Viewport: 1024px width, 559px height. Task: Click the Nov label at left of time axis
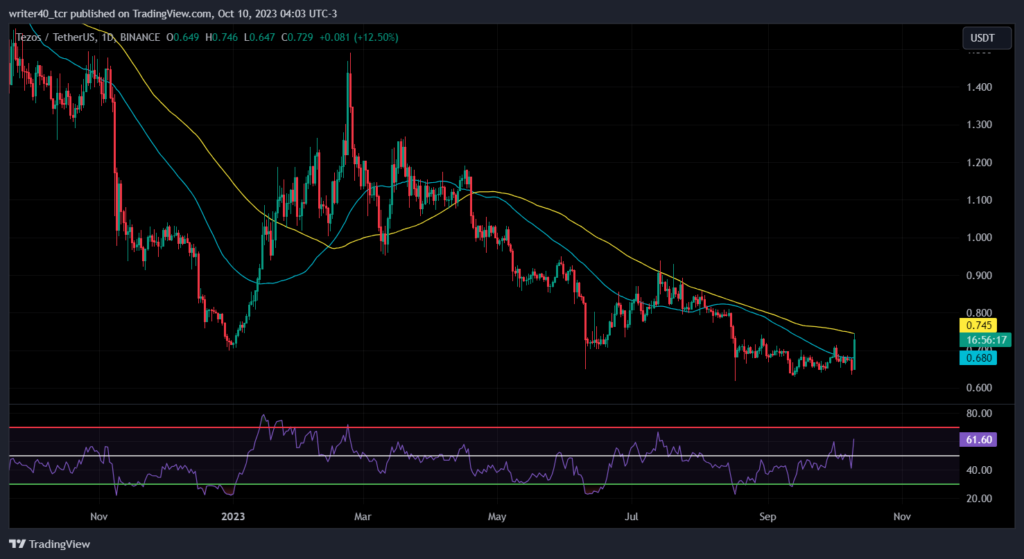99,517
